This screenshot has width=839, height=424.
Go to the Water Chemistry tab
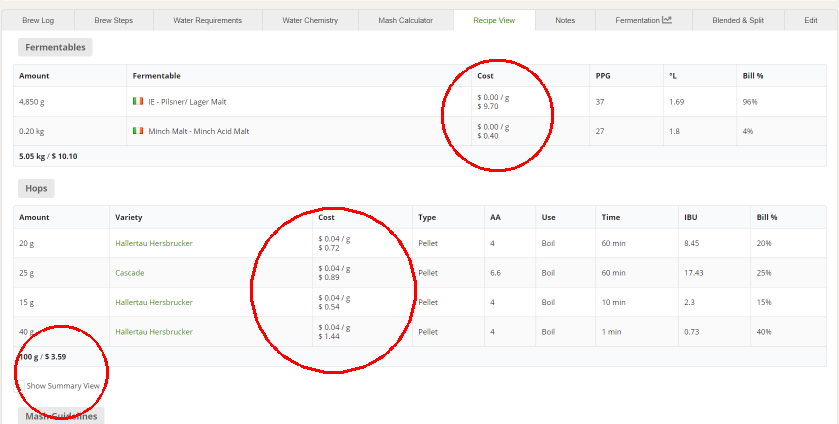pyautogui.click(x=310, y=20)
